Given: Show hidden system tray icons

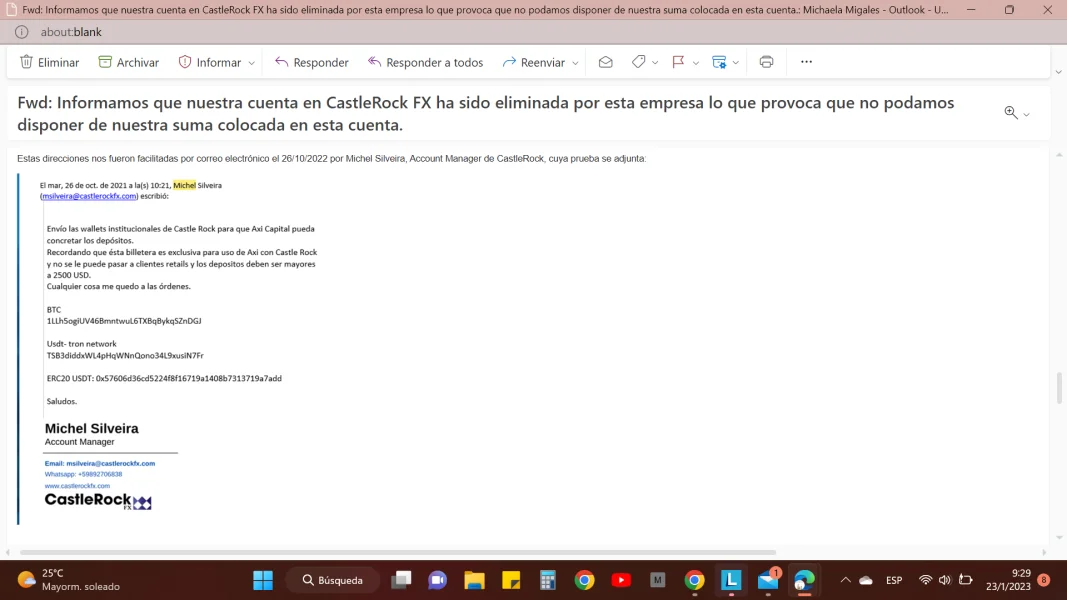Looking at the screenshot, I should pyautogui.click(x=845, y=580).
